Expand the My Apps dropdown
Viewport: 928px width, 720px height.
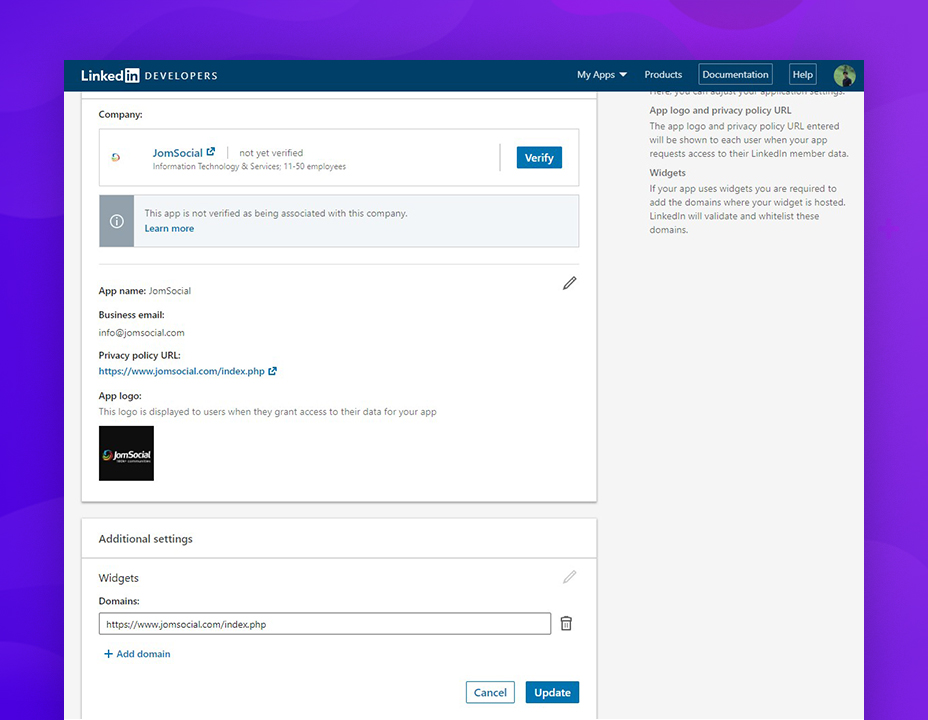click(602, 75)
